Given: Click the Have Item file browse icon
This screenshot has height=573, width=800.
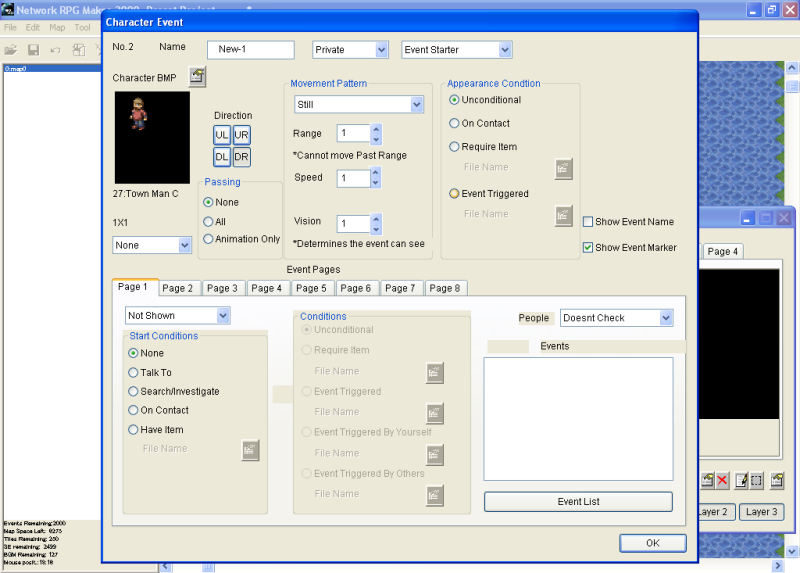Looking at the screenshot, I should (250, 450).
